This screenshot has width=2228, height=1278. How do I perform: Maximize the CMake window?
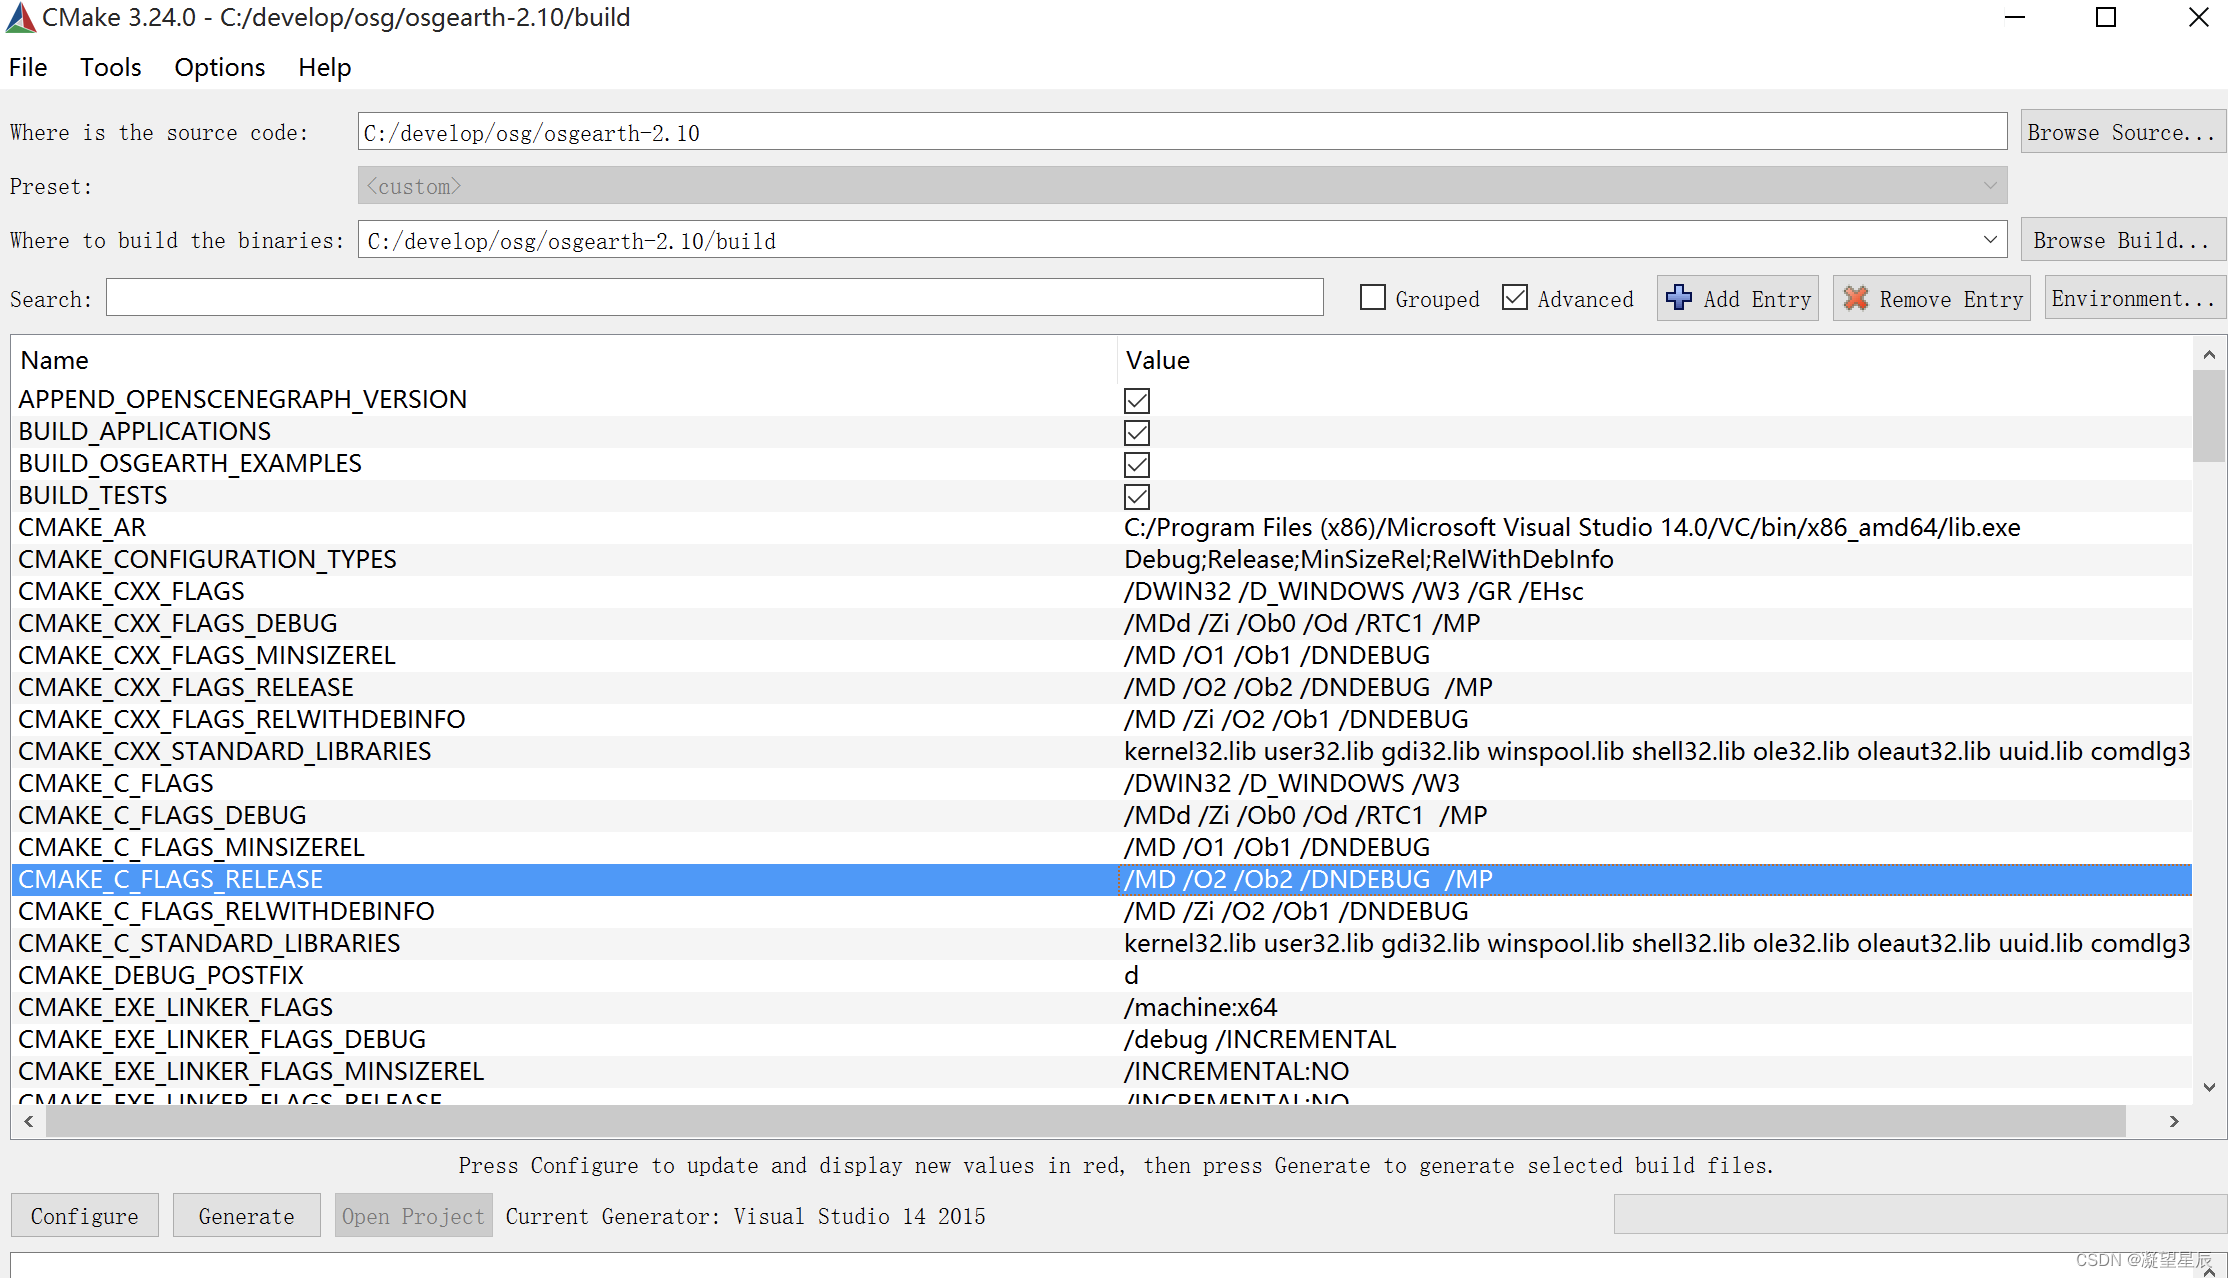click(x=2106, y=17)
